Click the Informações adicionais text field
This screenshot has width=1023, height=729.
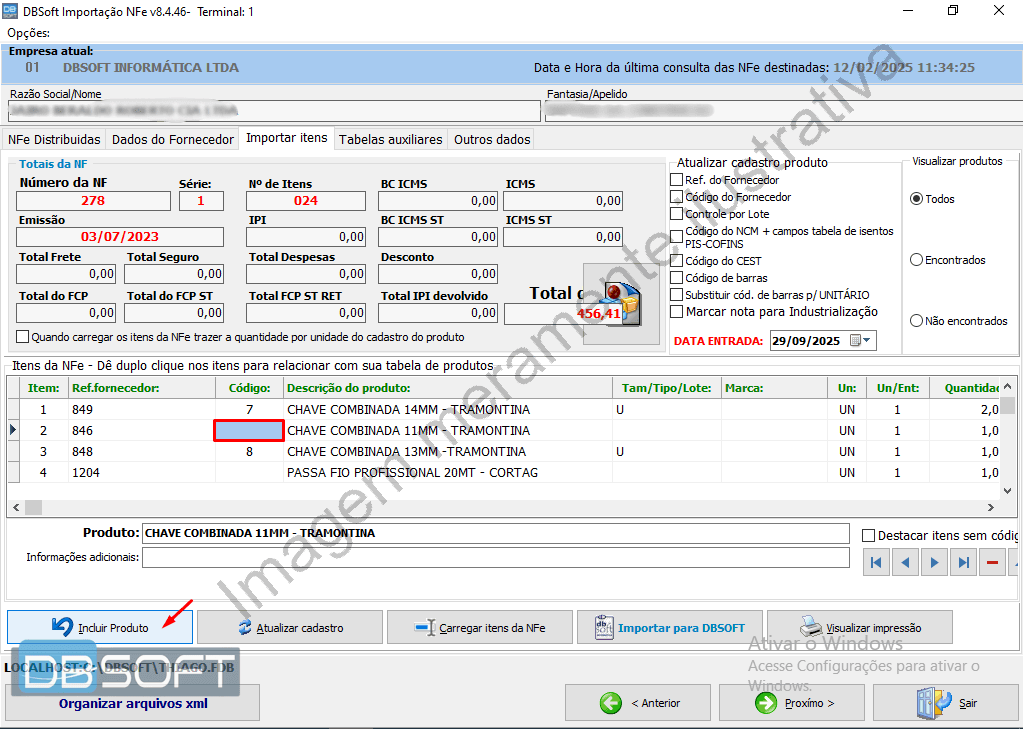pos(495,558)
